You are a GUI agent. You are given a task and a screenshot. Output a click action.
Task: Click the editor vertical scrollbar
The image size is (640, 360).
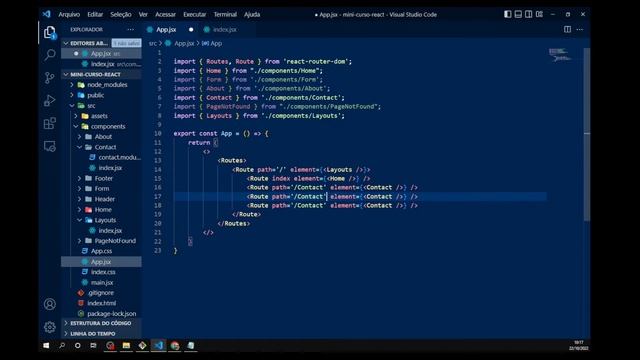coord(587,134)
